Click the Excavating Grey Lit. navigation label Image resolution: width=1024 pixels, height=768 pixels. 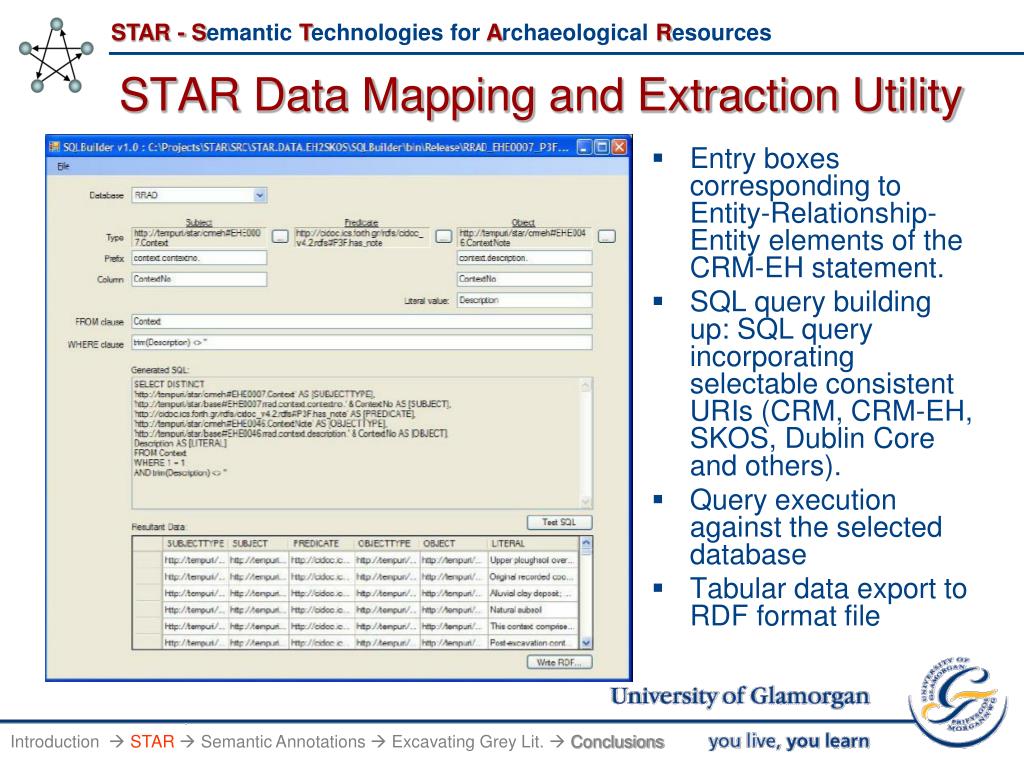tap(467, 742)
